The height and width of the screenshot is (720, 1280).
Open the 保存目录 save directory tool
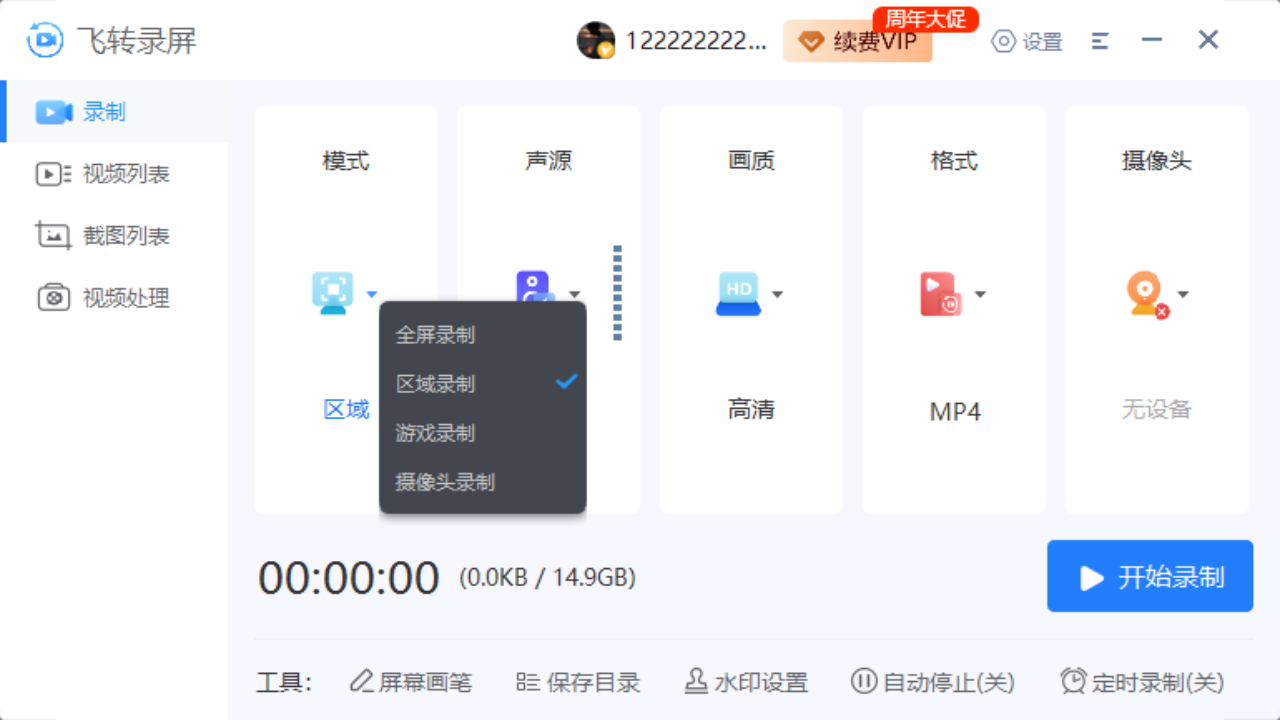578,681
